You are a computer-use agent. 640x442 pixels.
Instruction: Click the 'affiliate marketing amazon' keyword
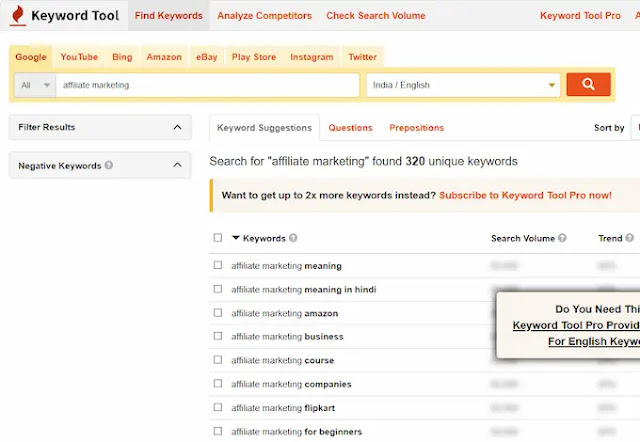284,313
